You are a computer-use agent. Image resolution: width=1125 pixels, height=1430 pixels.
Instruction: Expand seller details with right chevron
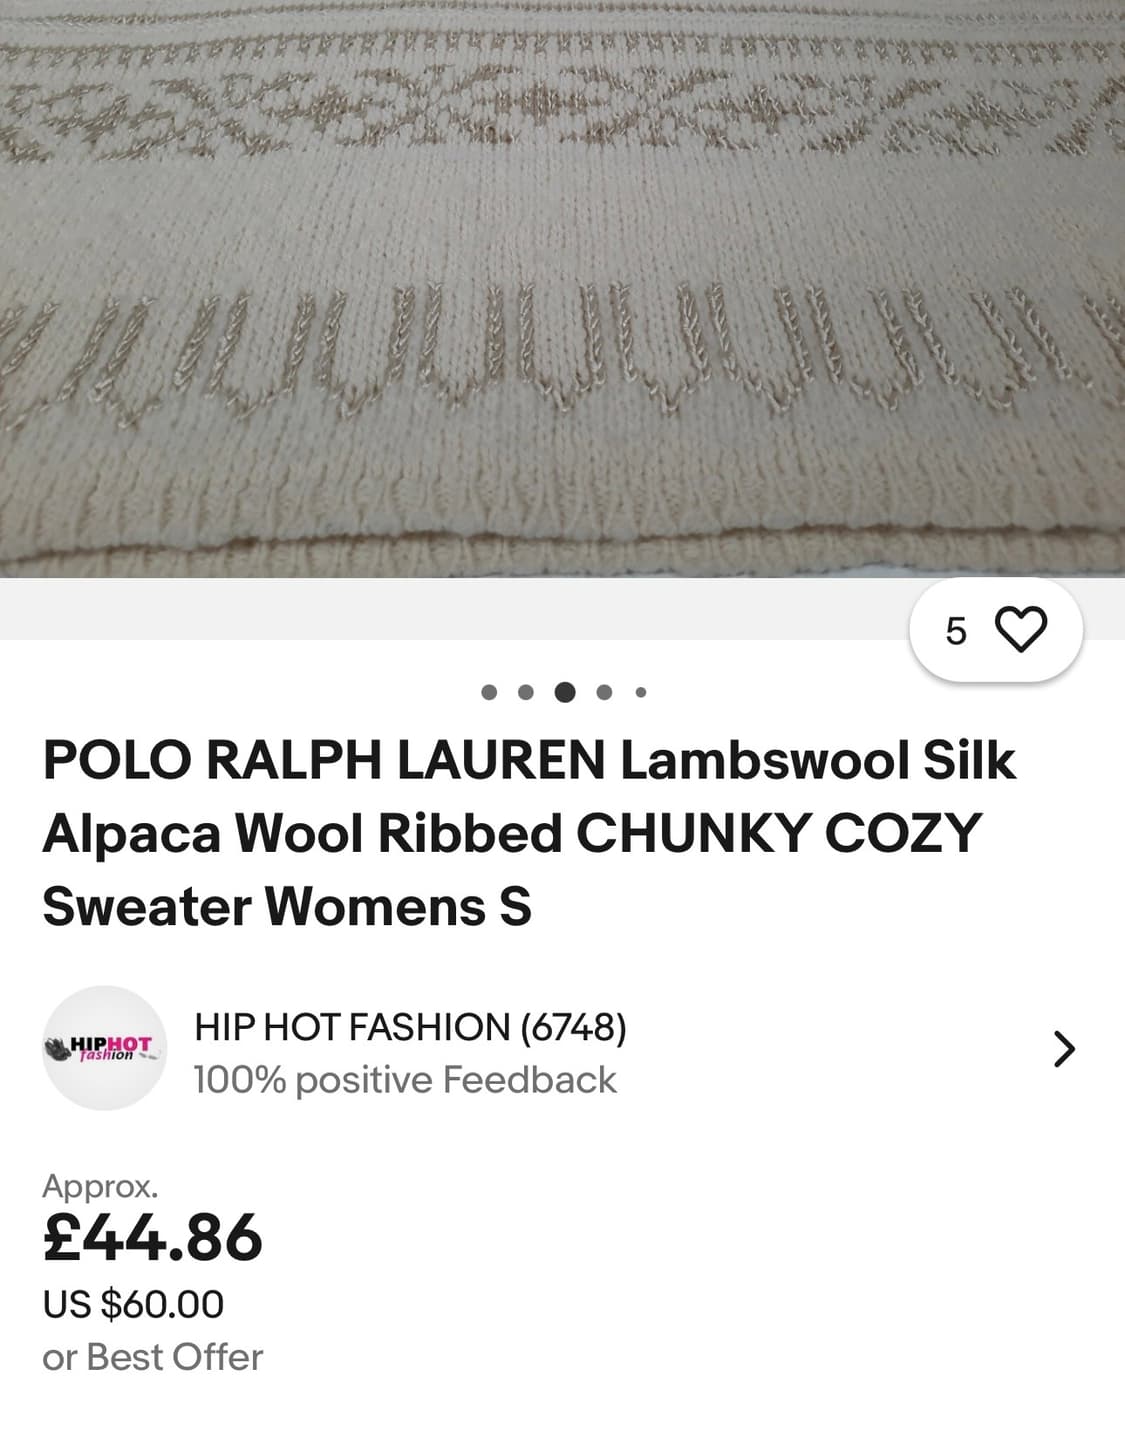coord(1065,1048)
